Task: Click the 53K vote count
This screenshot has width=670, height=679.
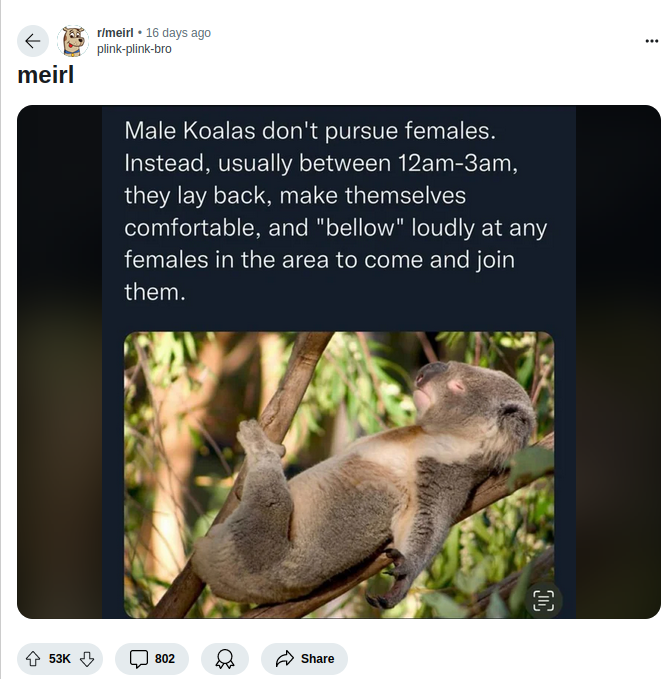Action: (60, 658)
